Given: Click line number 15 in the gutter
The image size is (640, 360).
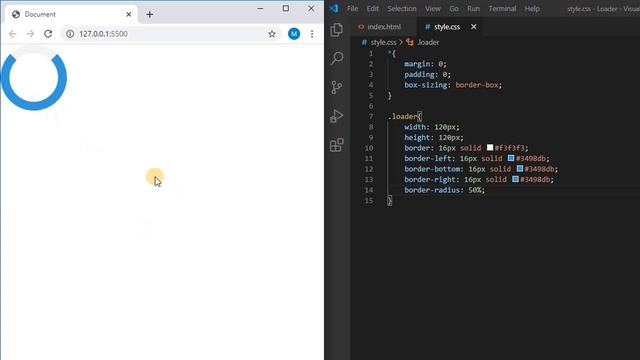Looking at the screenshot, I should (369, 200).
